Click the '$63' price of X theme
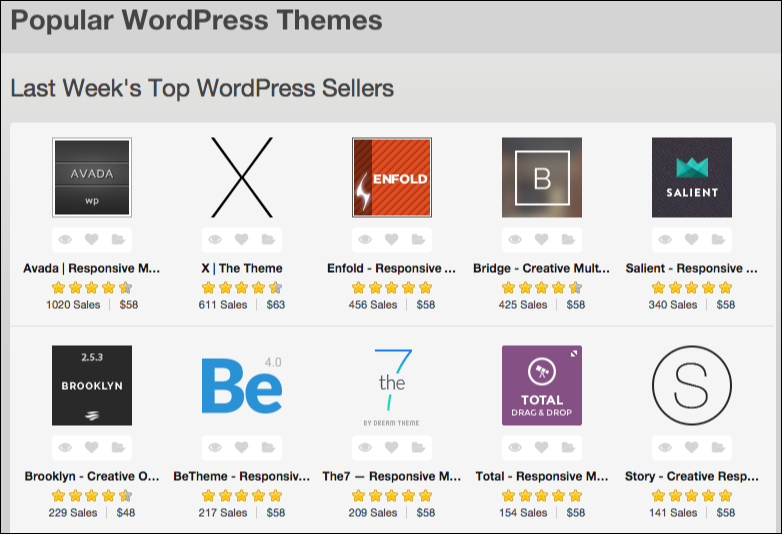The image size is (782, 534). click(275, 305)
